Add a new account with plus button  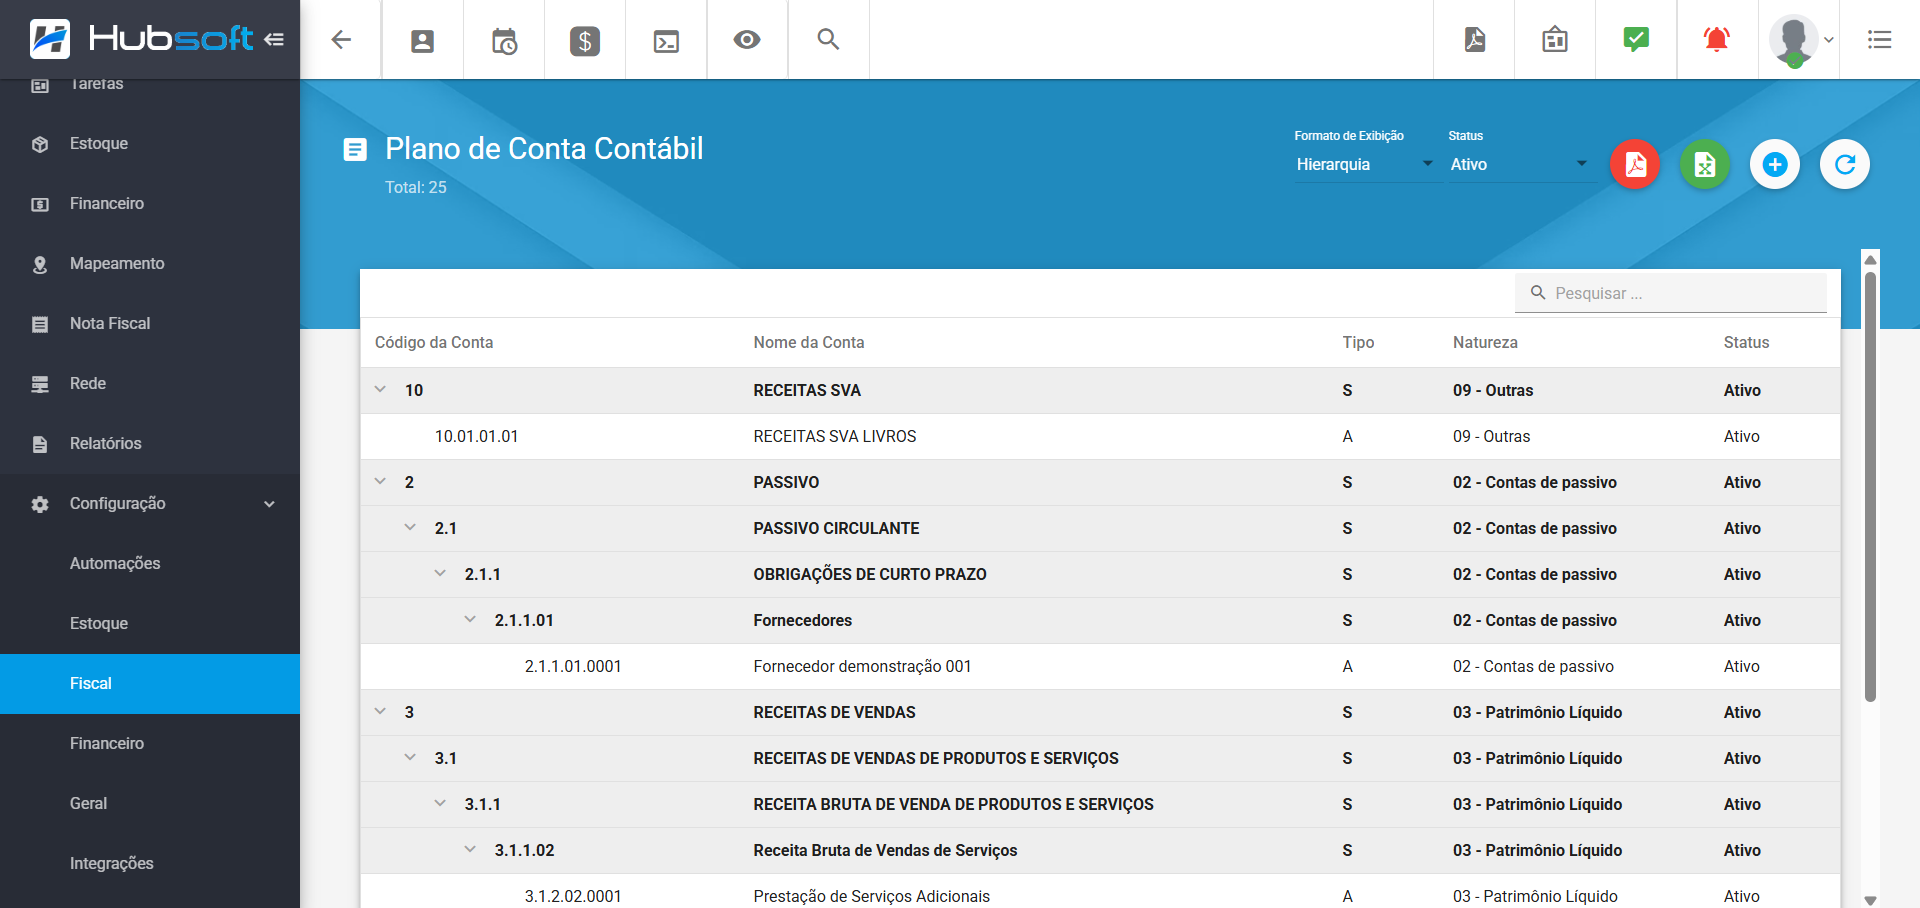[x=1775, y=164]
